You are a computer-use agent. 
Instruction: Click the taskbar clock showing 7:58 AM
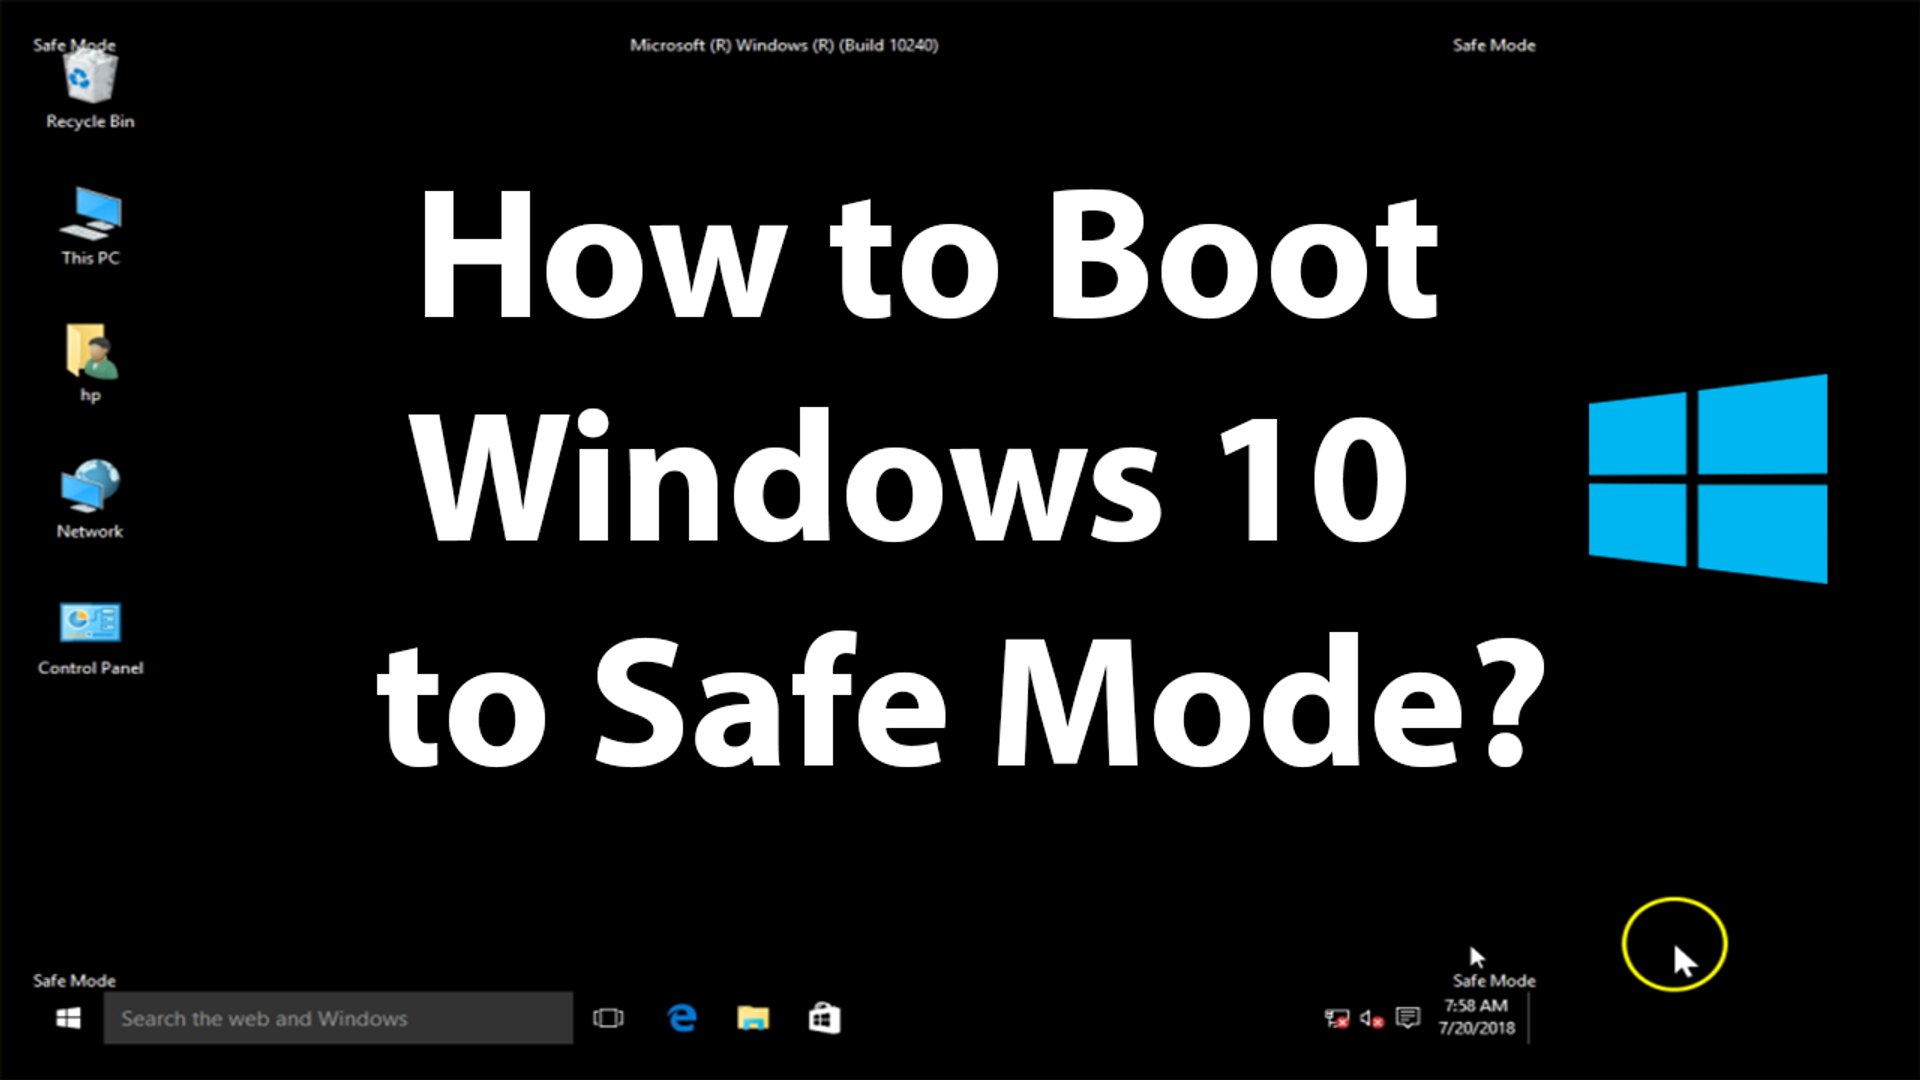click(1476, 1006)
